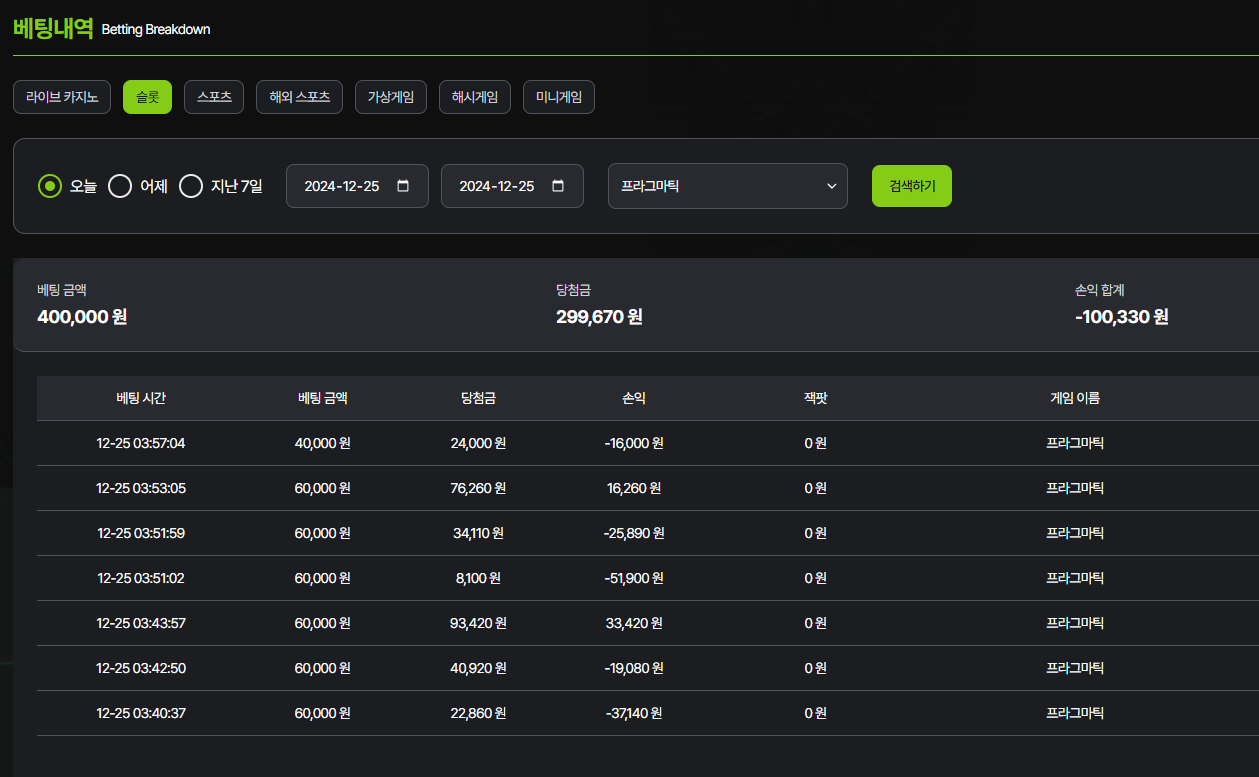Click winnings cell 22,860 원

tap(478, 713)
